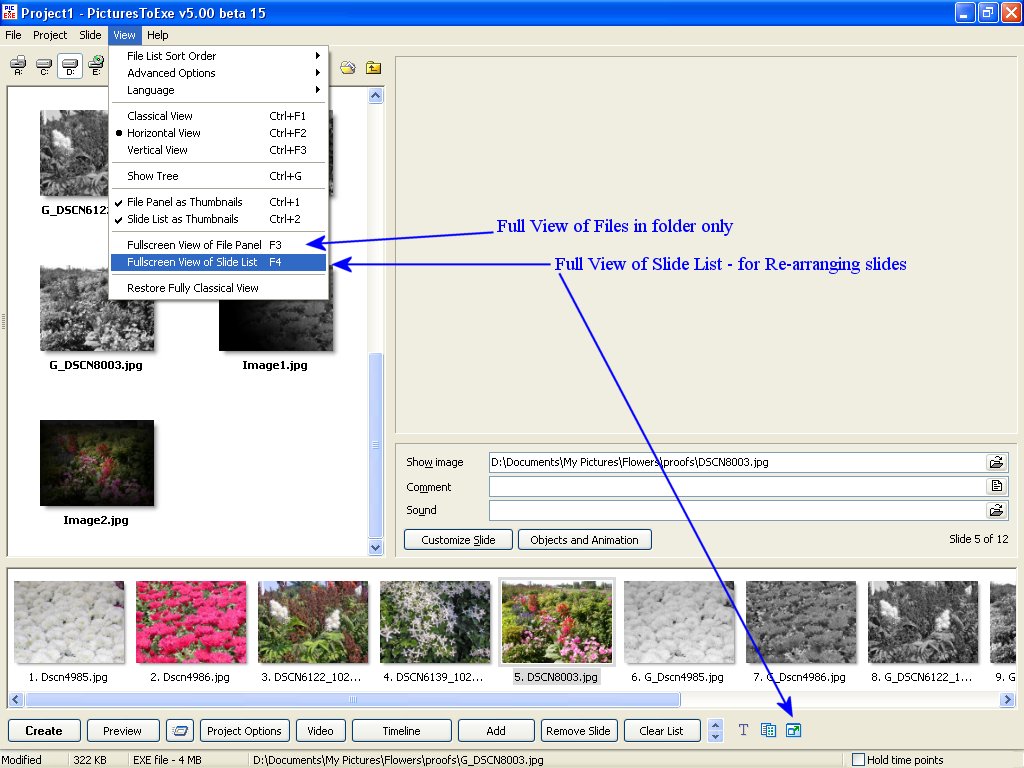Click the Video button
Viewport: 1024px width, 768px height.
coord(320,731)
